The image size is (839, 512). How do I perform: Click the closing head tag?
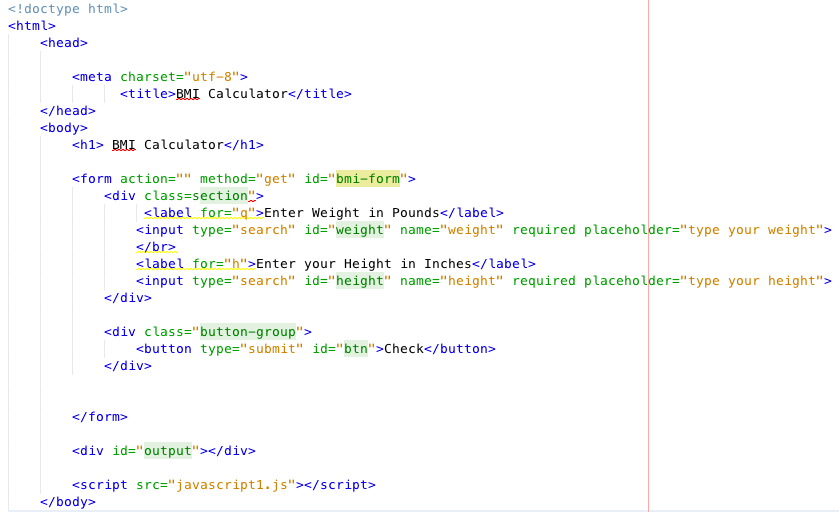pyautogui.click(x=67, y=111)
